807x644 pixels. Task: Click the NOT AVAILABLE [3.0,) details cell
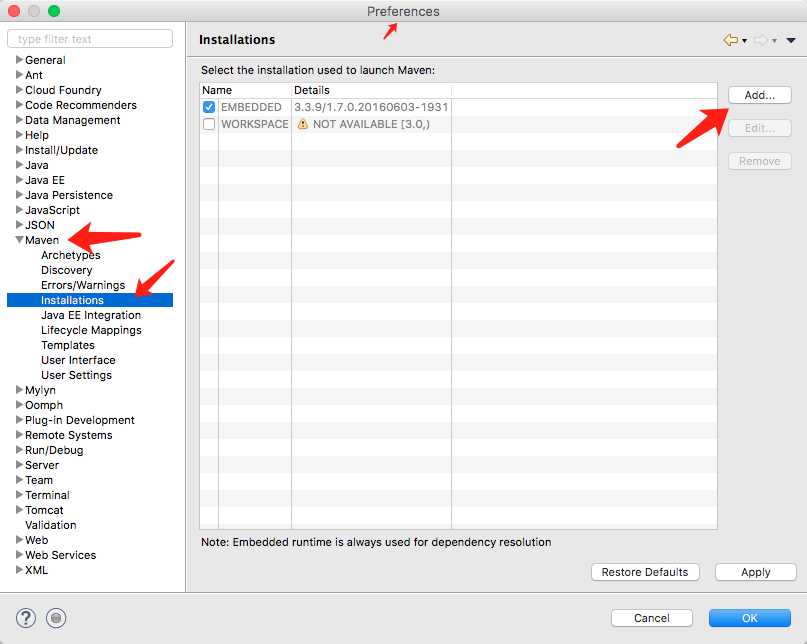pos(371,124)
